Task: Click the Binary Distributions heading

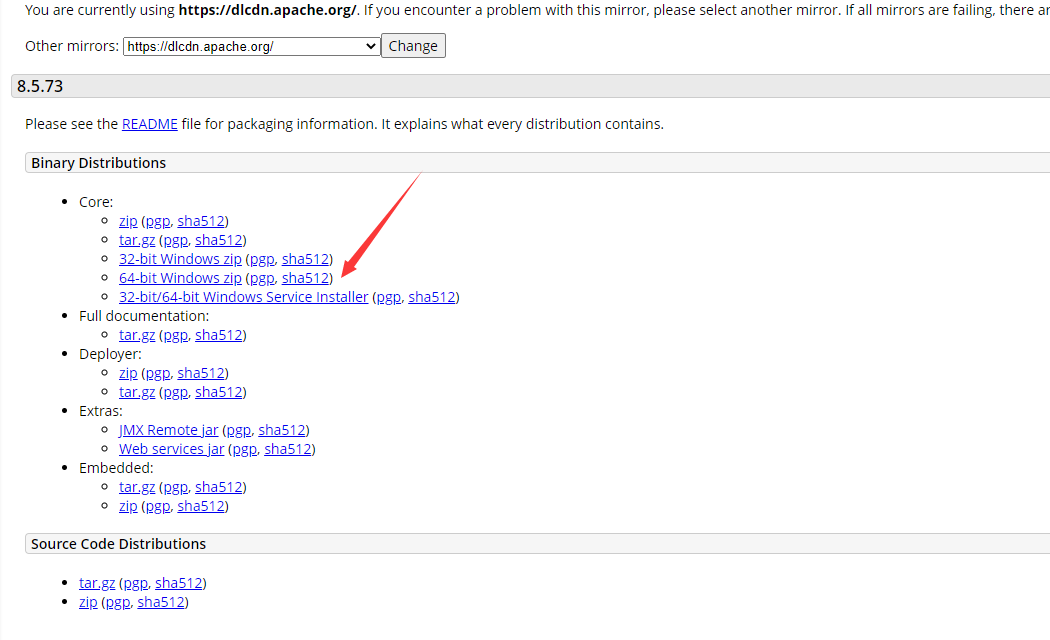Action: (x=98, y=163)
